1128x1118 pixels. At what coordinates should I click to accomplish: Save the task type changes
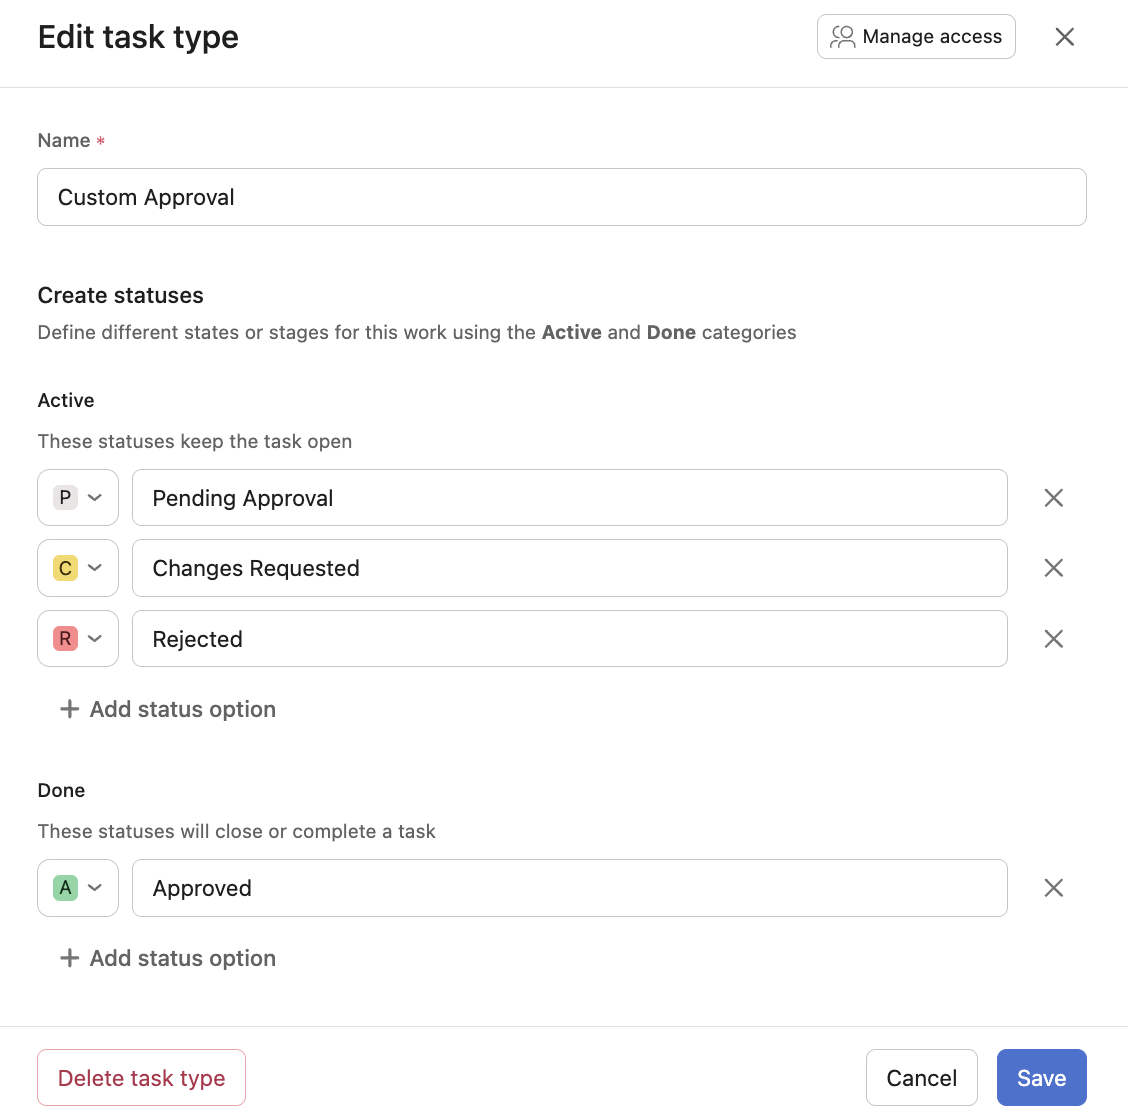tap(1041, 1078)
